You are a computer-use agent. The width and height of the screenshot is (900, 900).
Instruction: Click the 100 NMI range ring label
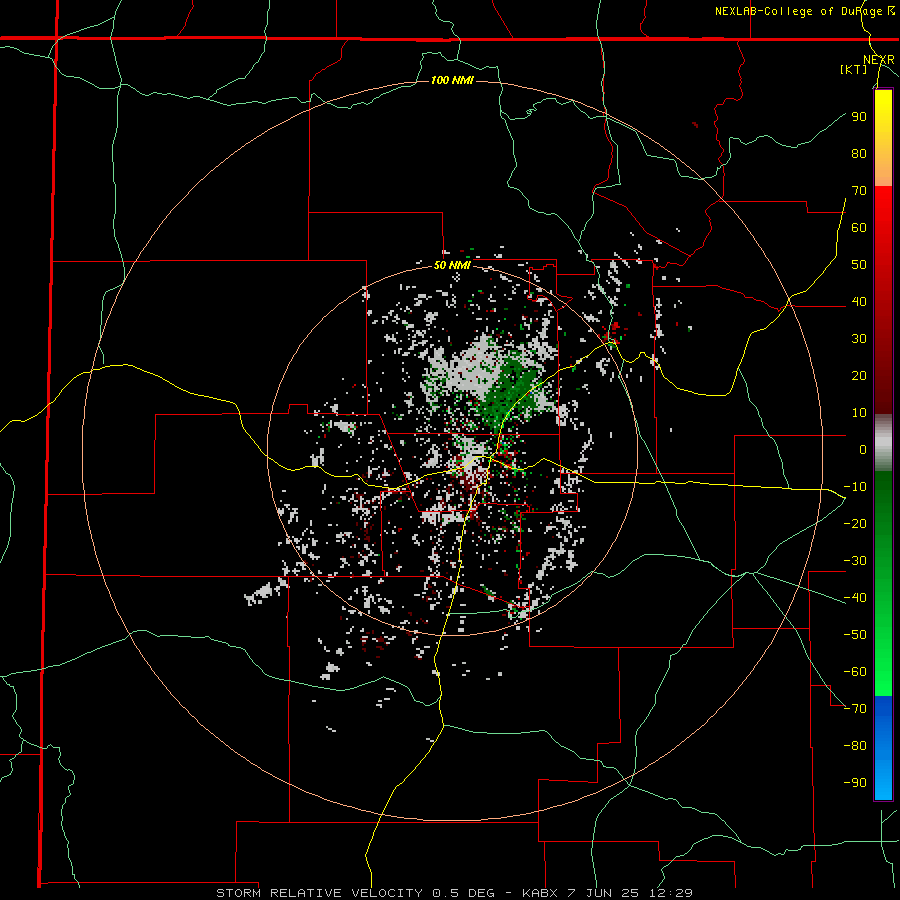click(x=452, y=80)
